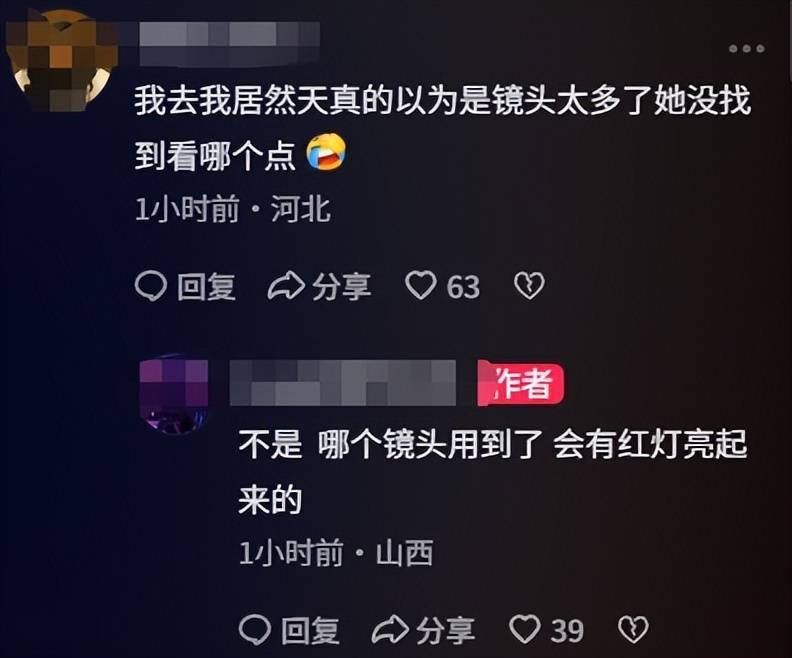792x658 pixels.
Task: Click the share arrow icon under author's reply
Action: coord(390,630)
